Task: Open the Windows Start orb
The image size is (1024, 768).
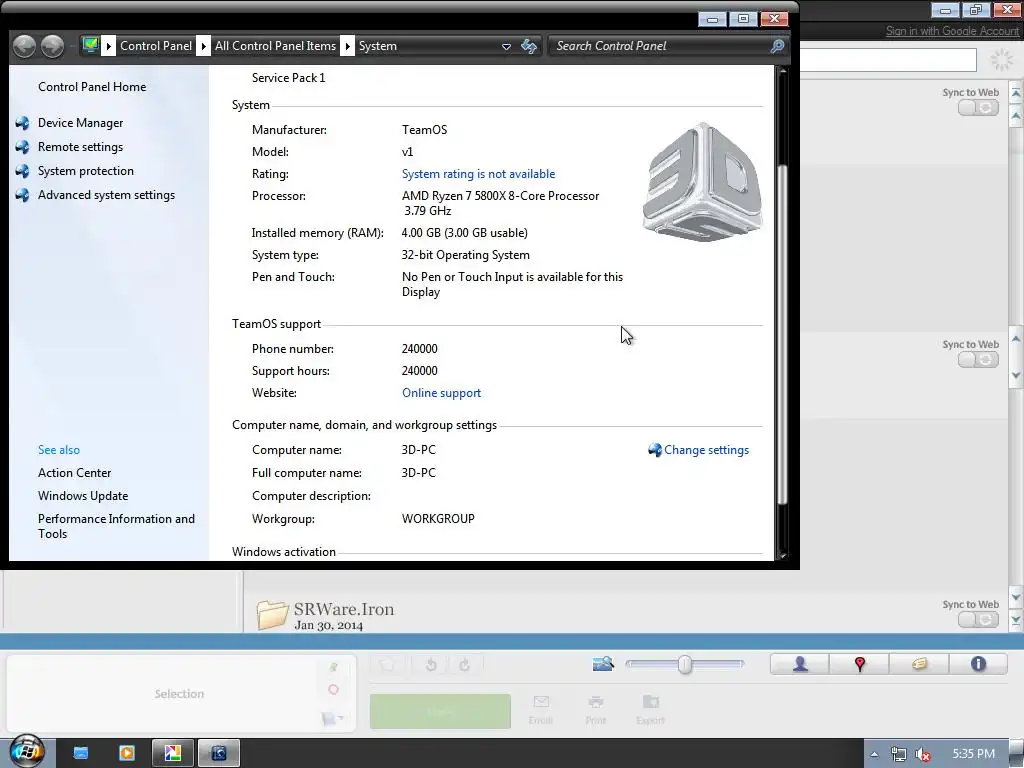Action: [27, 751]
